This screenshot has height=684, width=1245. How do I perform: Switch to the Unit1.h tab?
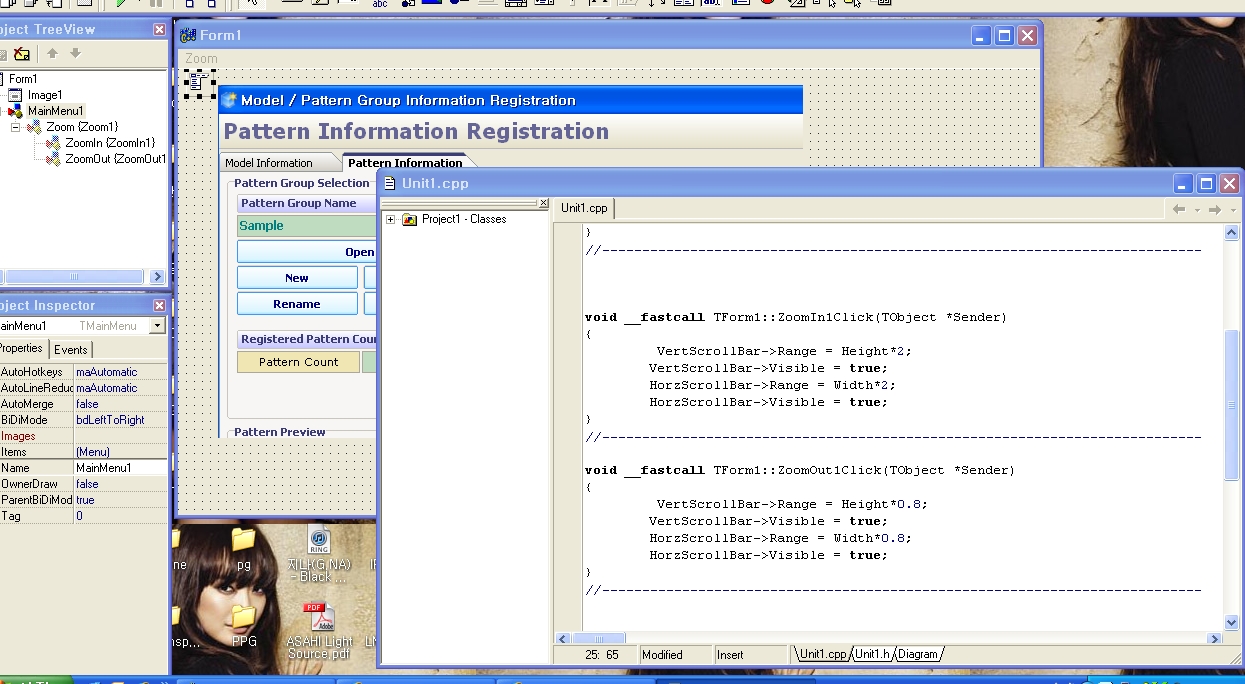(872, 654)
